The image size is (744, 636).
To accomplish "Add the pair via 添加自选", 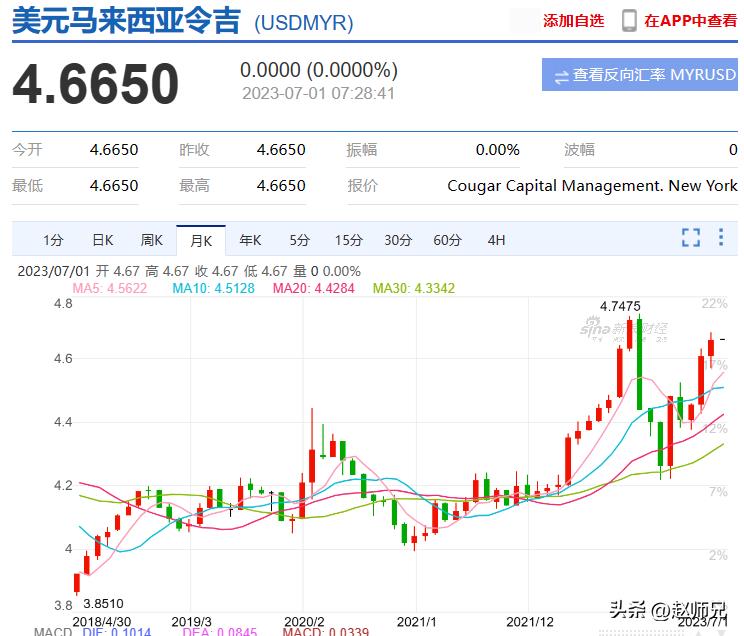I will tap(573, 20).
